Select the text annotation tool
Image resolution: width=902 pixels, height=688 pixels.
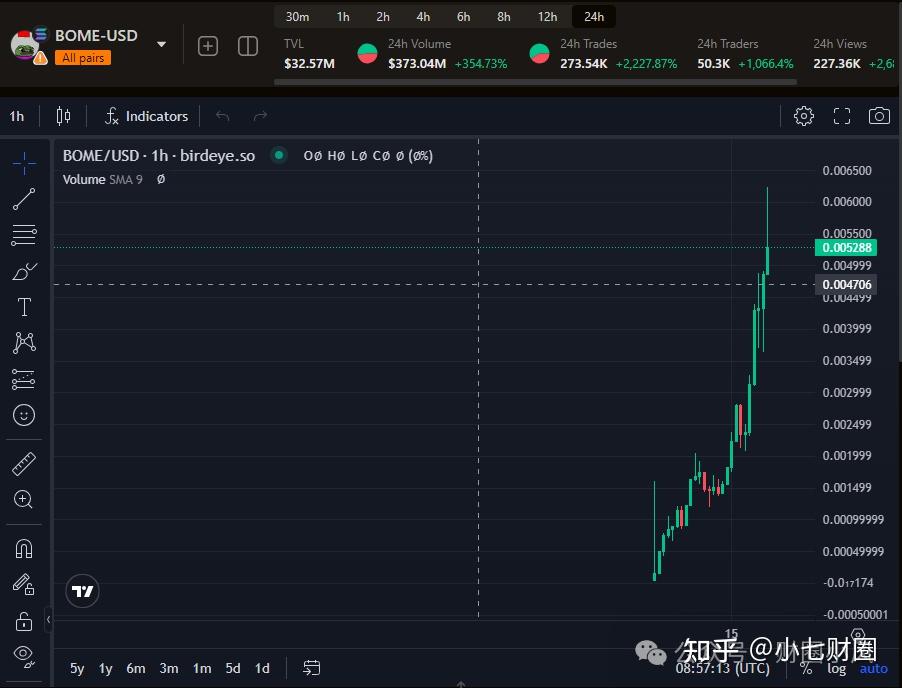24,307
